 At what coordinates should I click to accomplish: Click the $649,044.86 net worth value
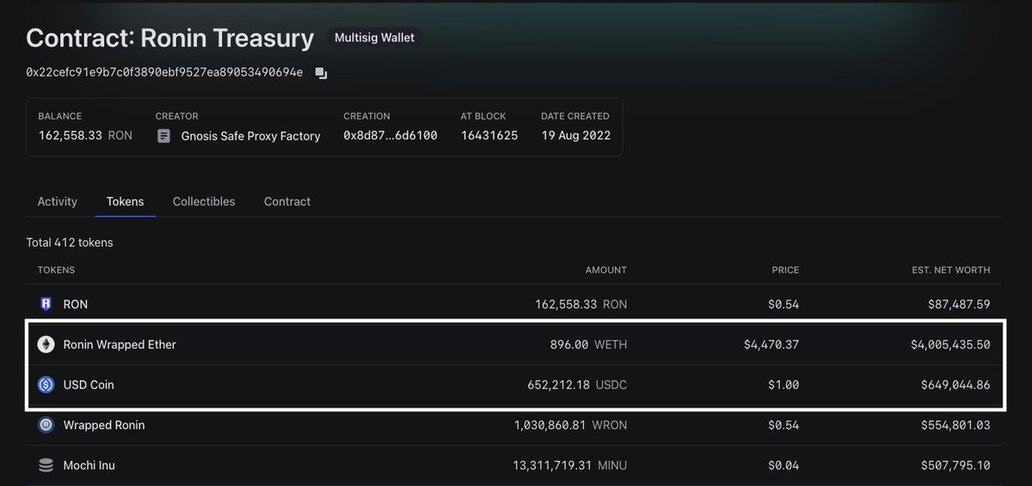point(956,385)
